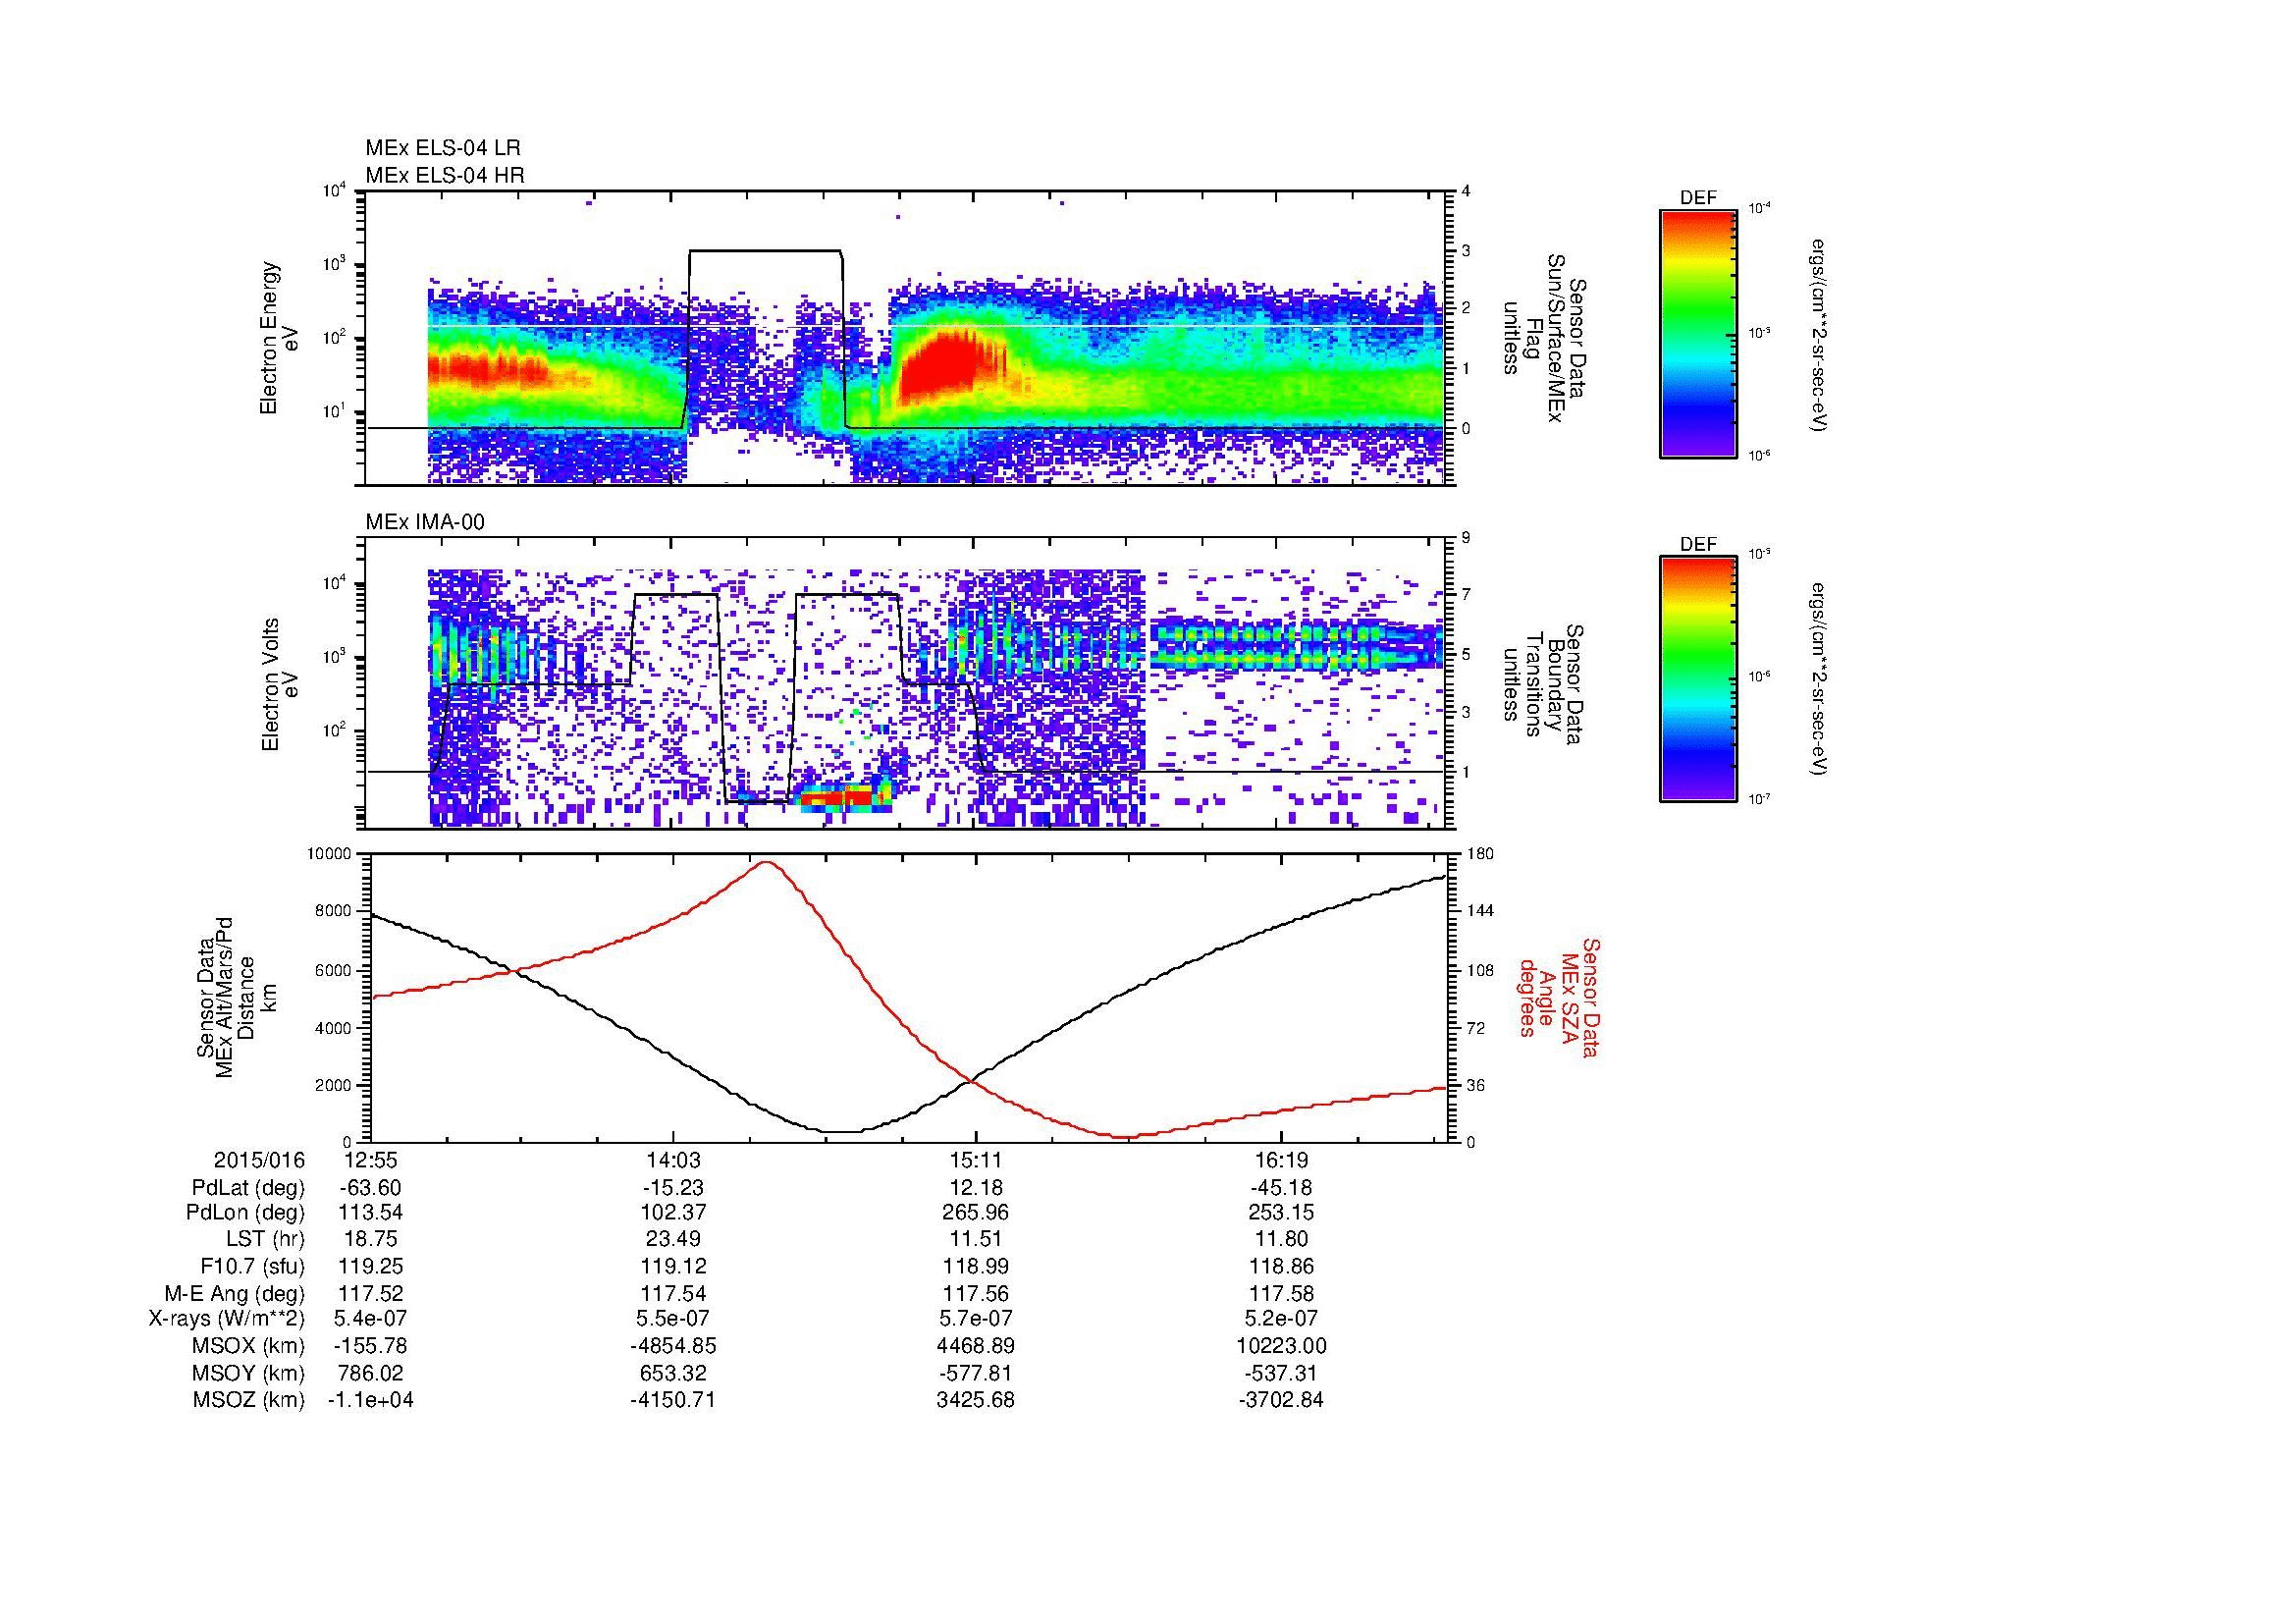The width and height of the screenshot is (2296, 1623).
Task: Click the 'LST (hr)' row label
Action: pos(265,1240)
